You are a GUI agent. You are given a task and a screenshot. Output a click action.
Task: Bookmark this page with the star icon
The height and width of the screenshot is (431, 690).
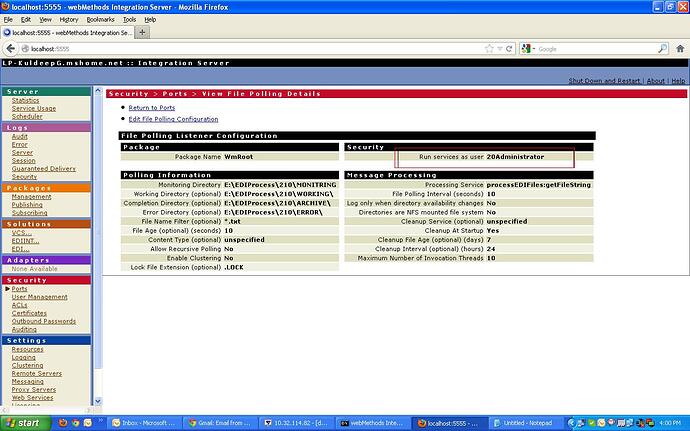coord(489,49)
